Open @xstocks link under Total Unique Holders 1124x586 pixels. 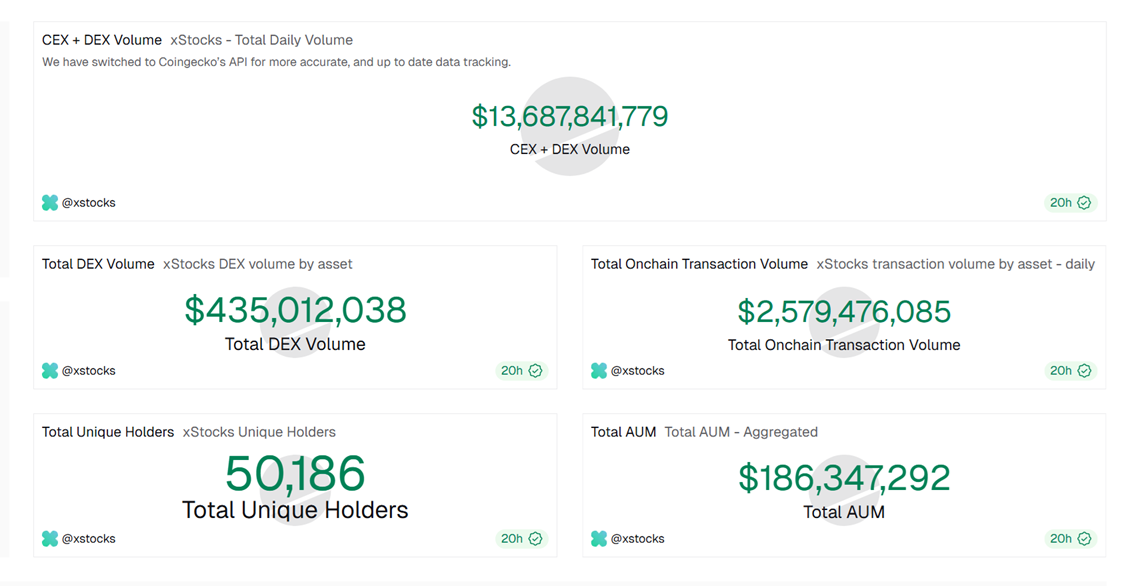89,539
